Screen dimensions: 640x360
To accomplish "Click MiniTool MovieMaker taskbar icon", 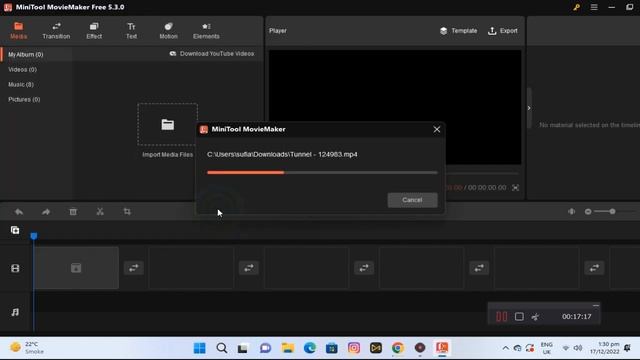I will [x=442, y=348].
